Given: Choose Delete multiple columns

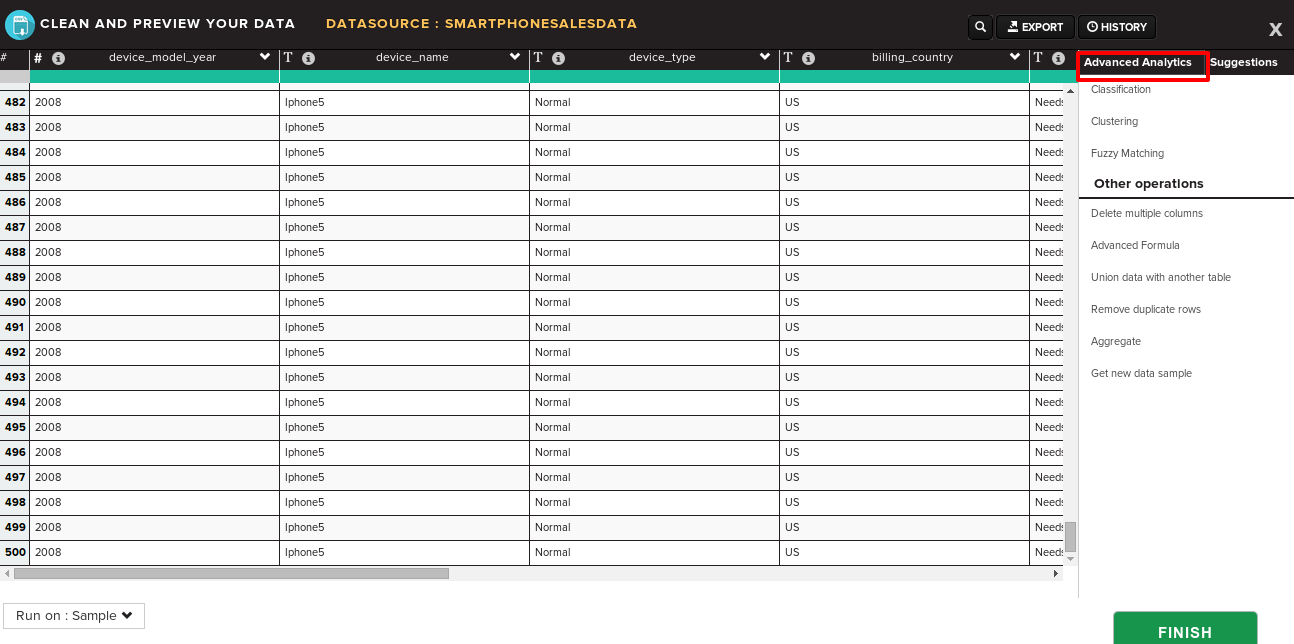Looking at the screenshot, I should [1147, 213].
